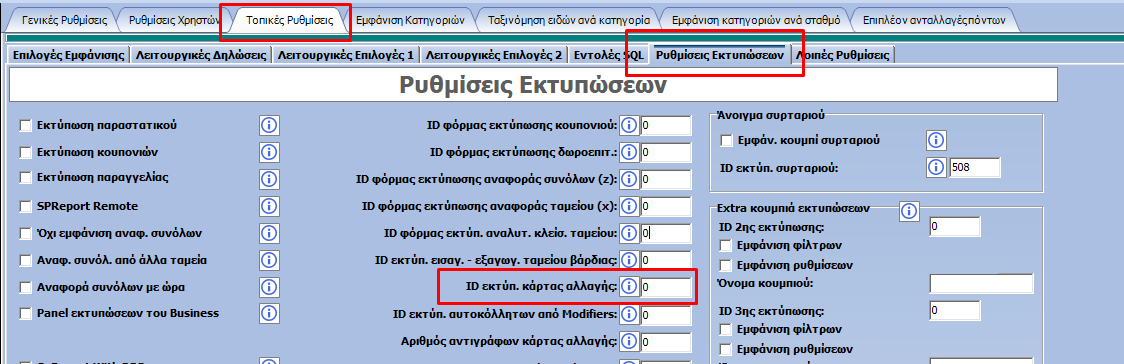Focus ID εκτύπ. συρταριού field showing 508
Image resolution: width=1124 pixels, height=364 pixels.
point(974,168)
